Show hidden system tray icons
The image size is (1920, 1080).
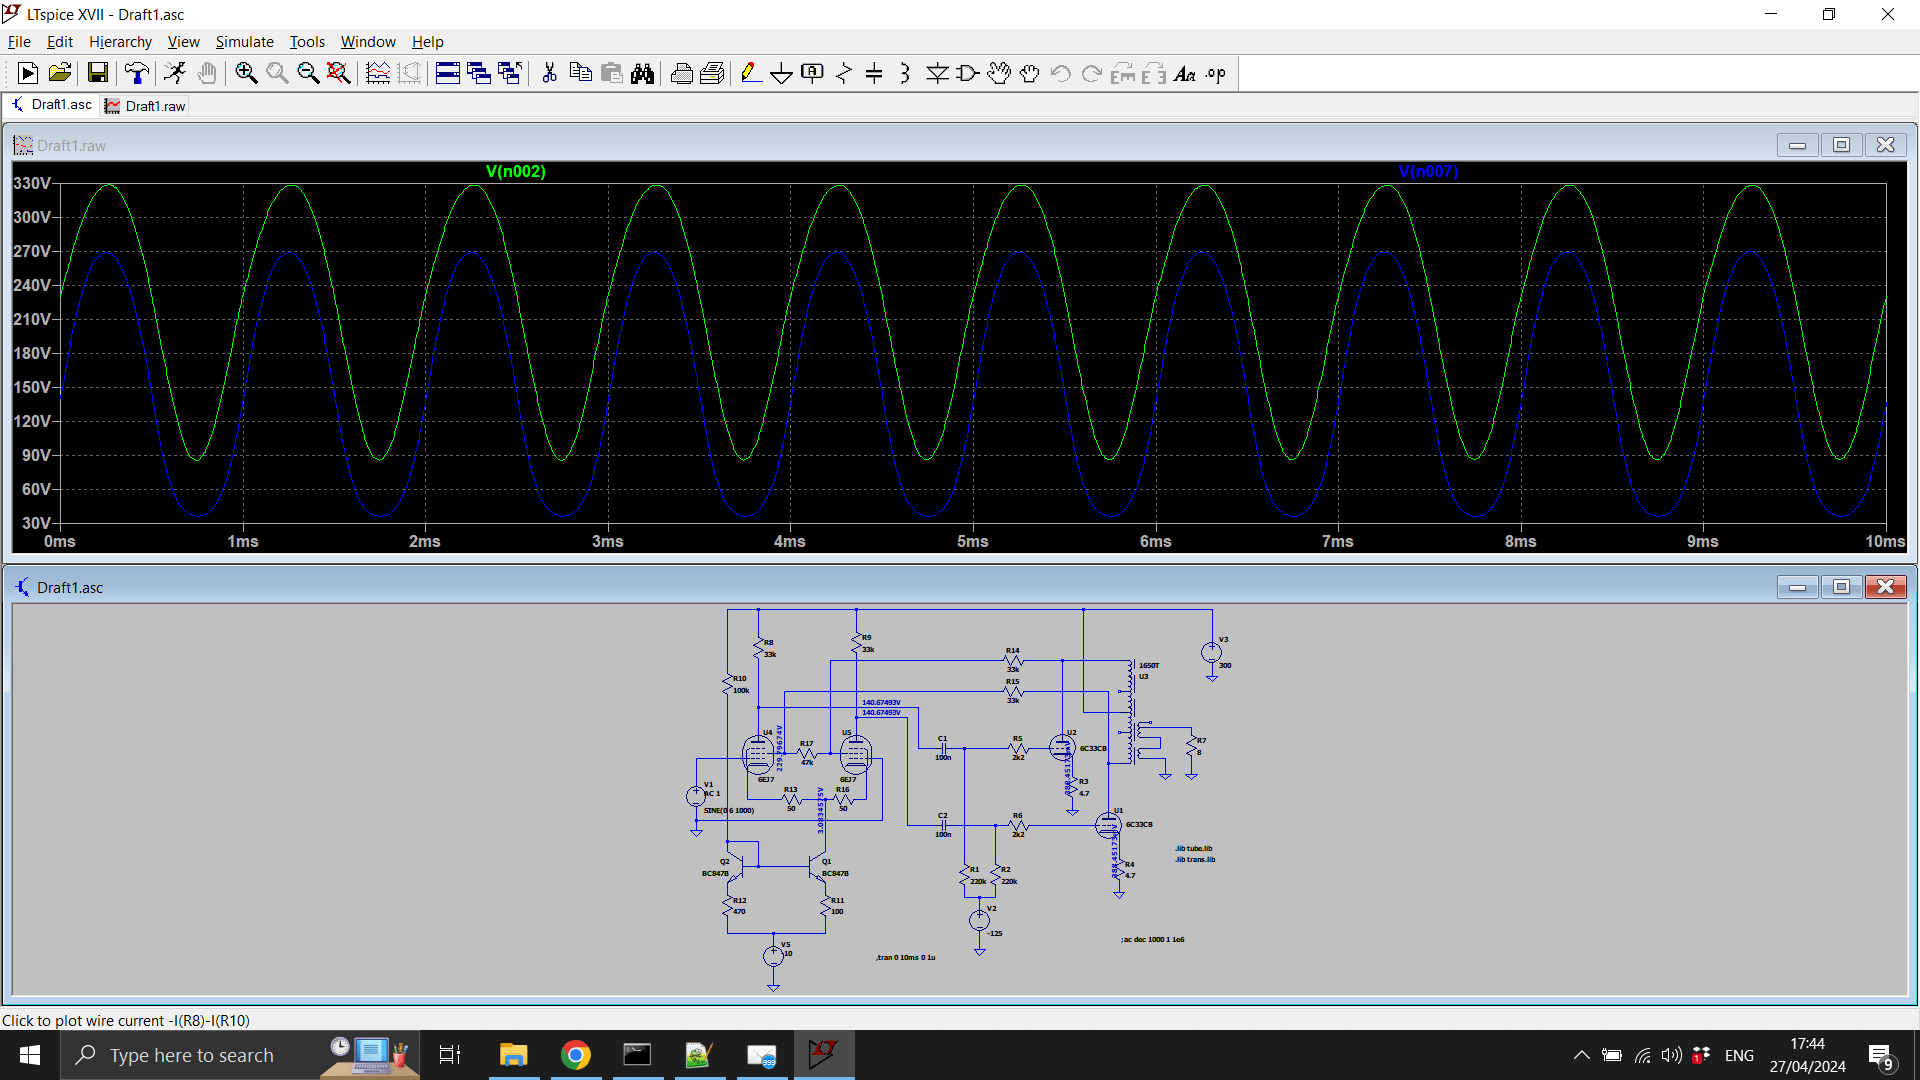click(1581, 1055)
